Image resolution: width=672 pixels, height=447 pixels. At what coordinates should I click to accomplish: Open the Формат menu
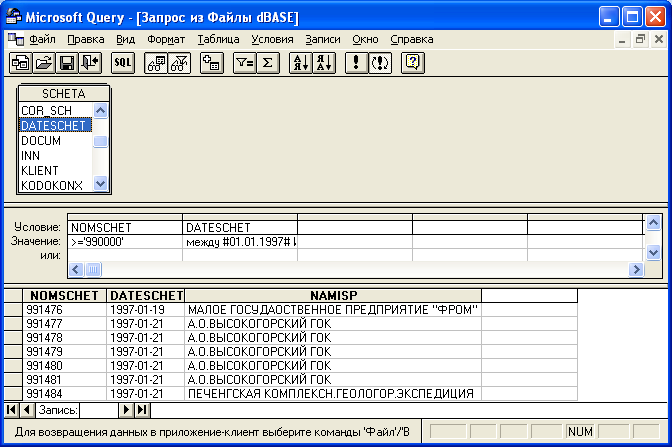[166, 39]
